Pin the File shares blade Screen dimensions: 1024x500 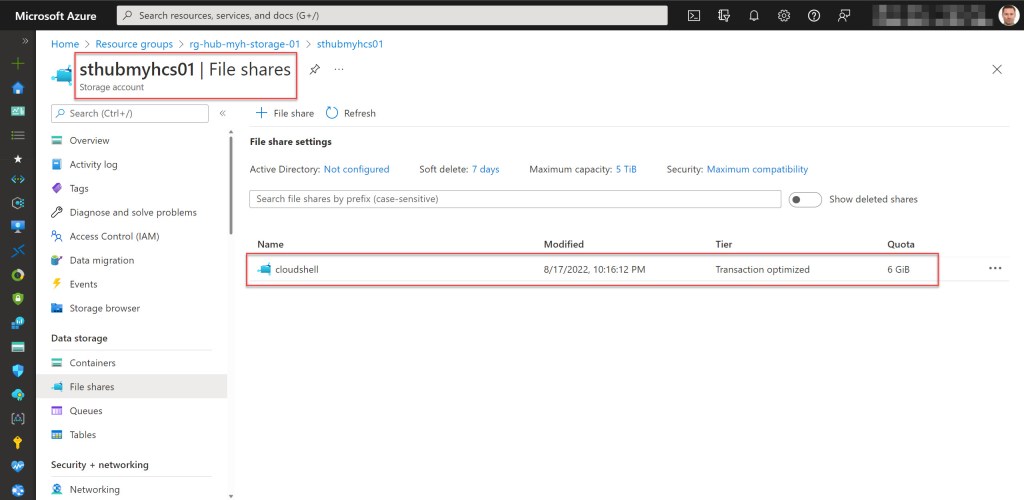314,69
